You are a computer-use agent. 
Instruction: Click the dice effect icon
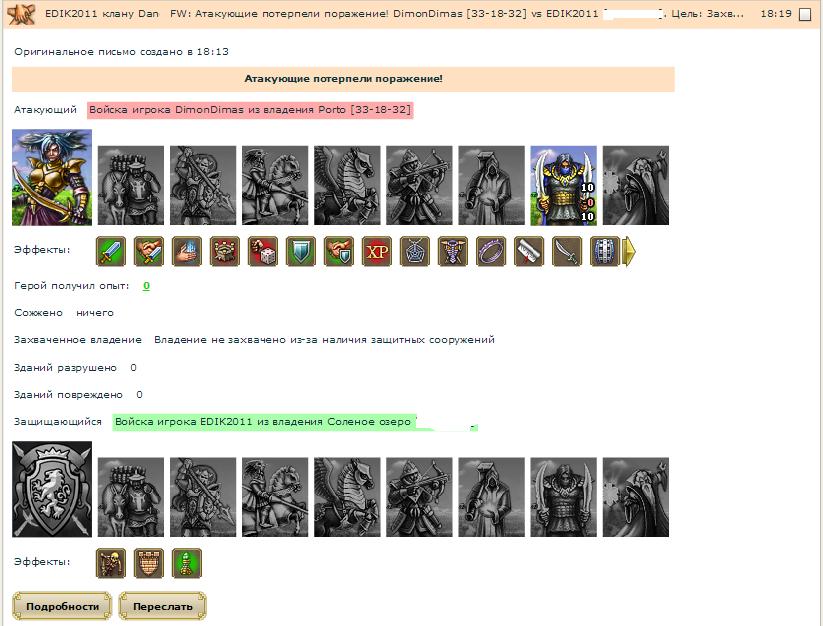[x=263, y=251]
